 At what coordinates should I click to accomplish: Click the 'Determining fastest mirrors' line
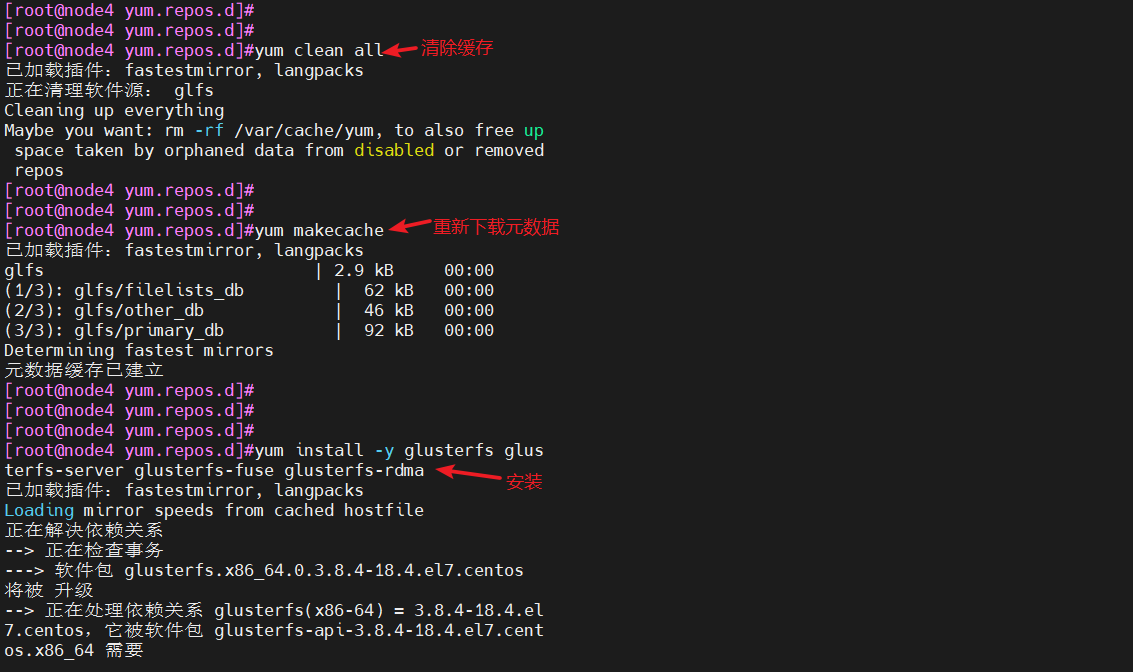click(x=139, y=350)
